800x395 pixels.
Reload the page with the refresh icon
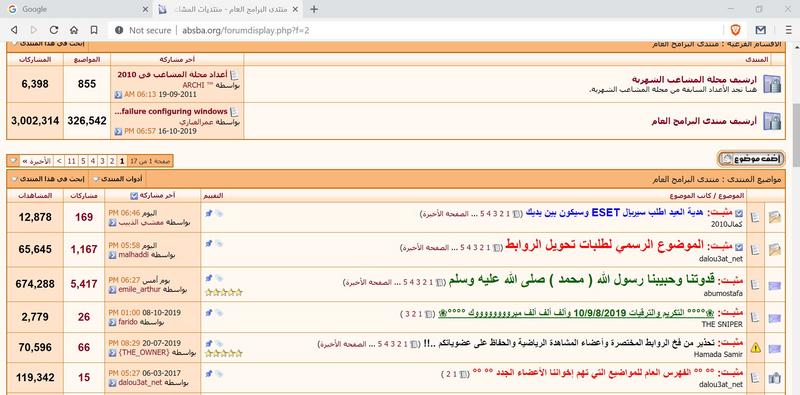tap(54, 30)
